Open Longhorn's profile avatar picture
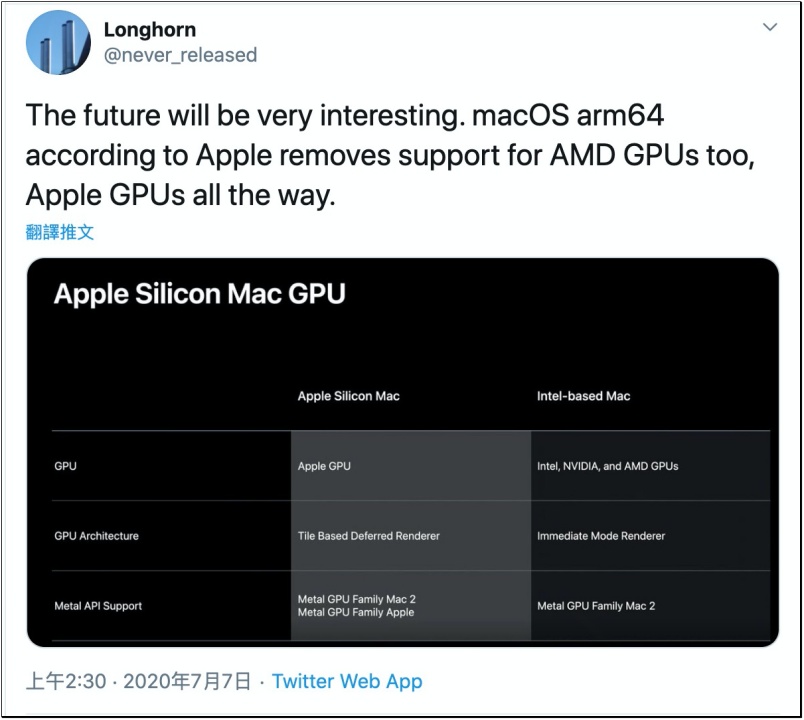The height and width of the screenshot is (720, 804). pos(58,43)
